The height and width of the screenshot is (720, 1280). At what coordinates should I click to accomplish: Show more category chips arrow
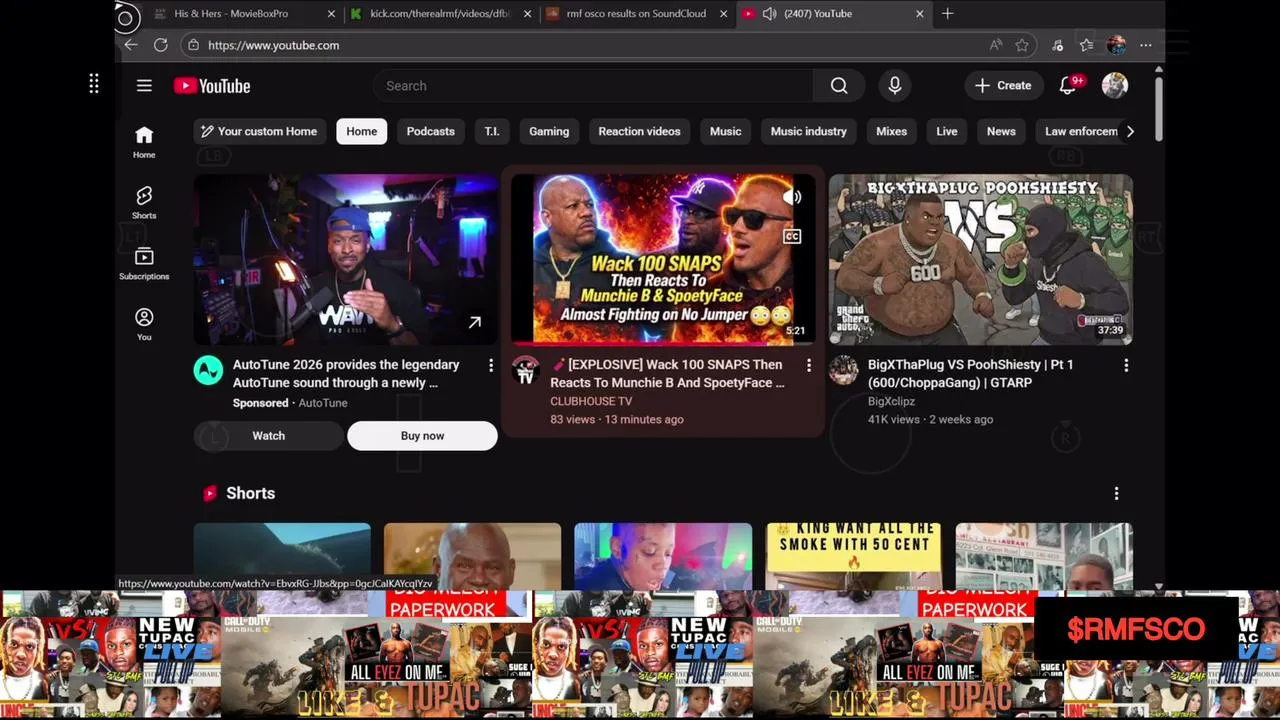[x=1130, y=131]
